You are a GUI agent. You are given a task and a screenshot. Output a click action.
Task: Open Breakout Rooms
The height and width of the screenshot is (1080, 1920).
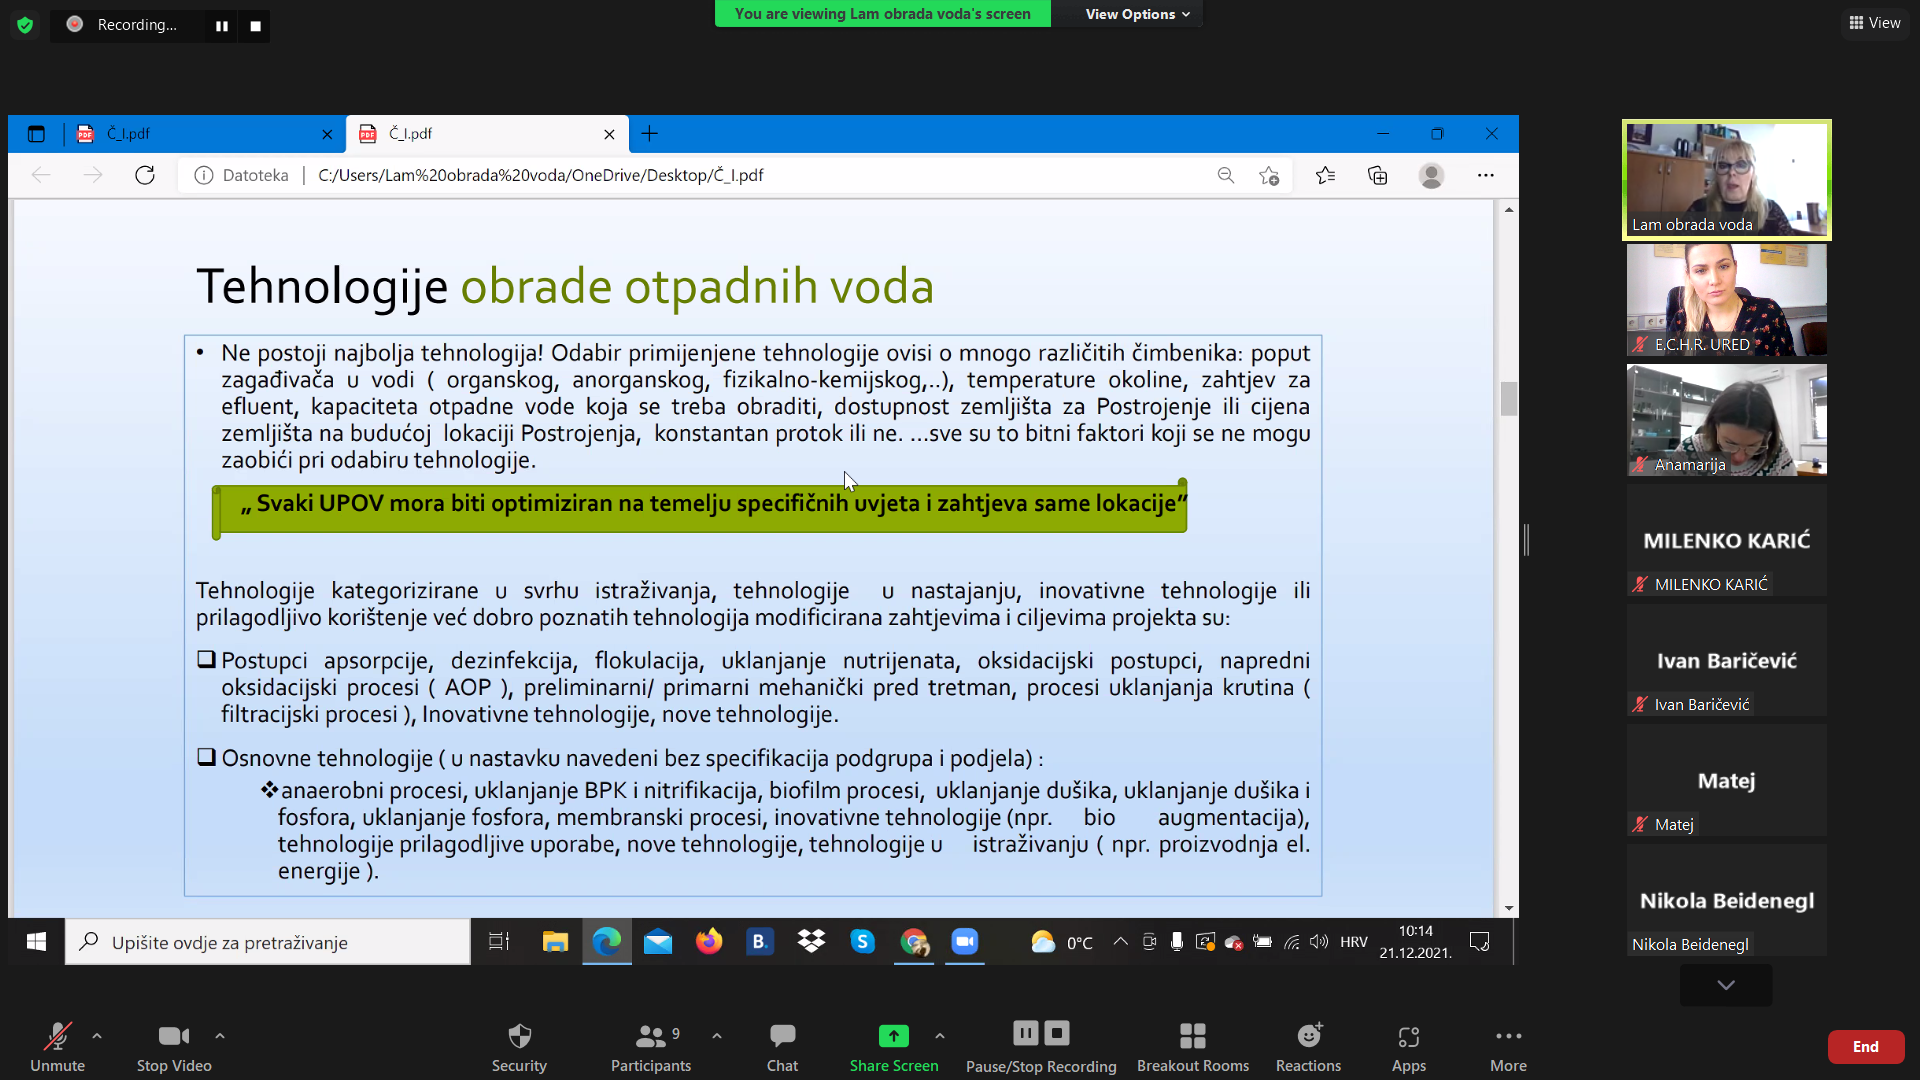coord(1192,1037)
